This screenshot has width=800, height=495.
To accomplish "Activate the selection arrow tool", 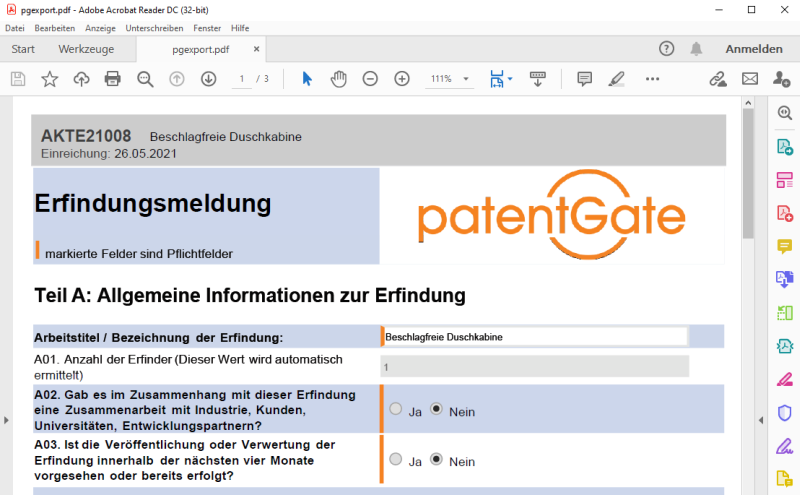I will [307, 79].
